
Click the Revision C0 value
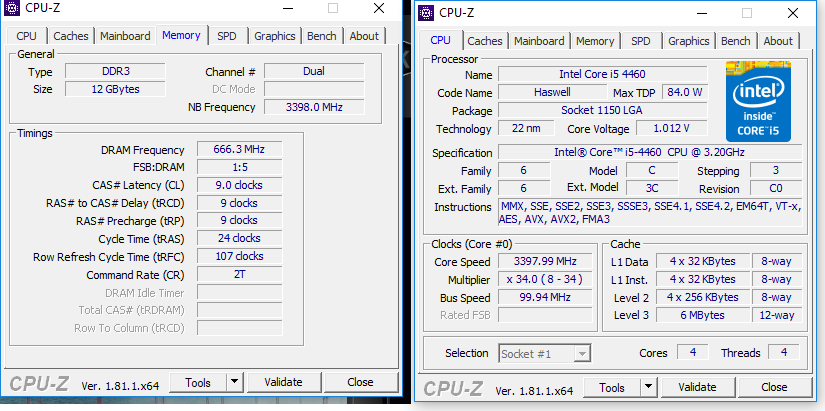[x=776, y=188]
